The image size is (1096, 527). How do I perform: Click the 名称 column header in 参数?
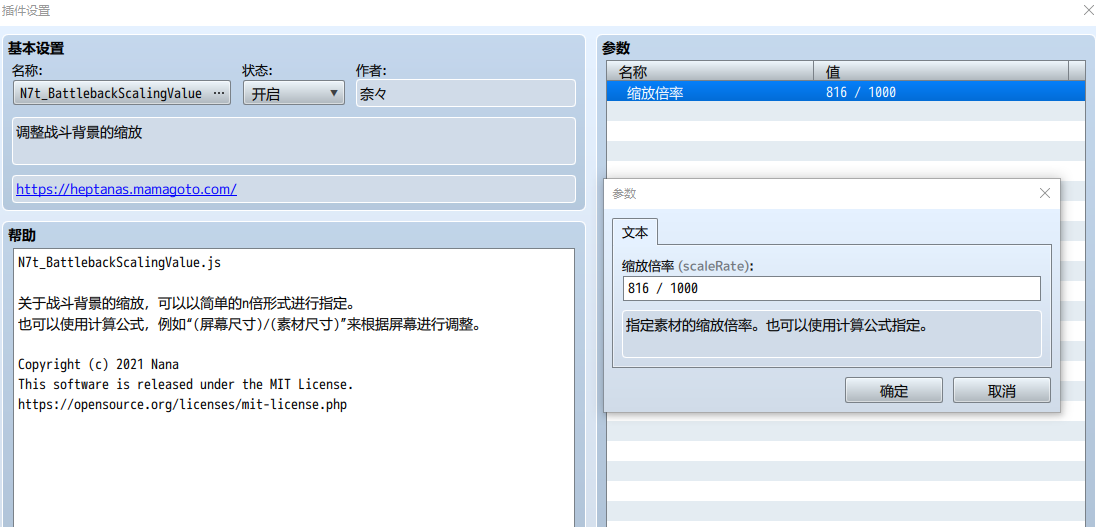click(710, 71)
